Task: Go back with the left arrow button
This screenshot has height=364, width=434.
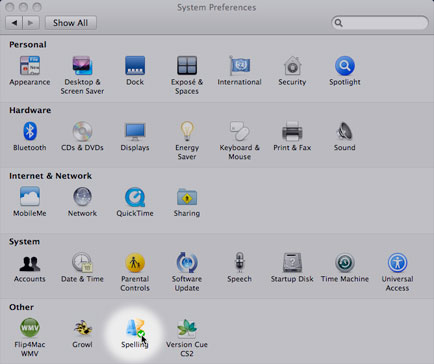Action: coord(14,23)
